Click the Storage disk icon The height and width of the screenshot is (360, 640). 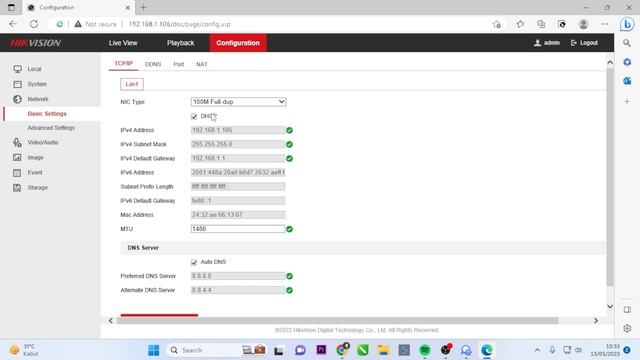[x=17, y=188]
